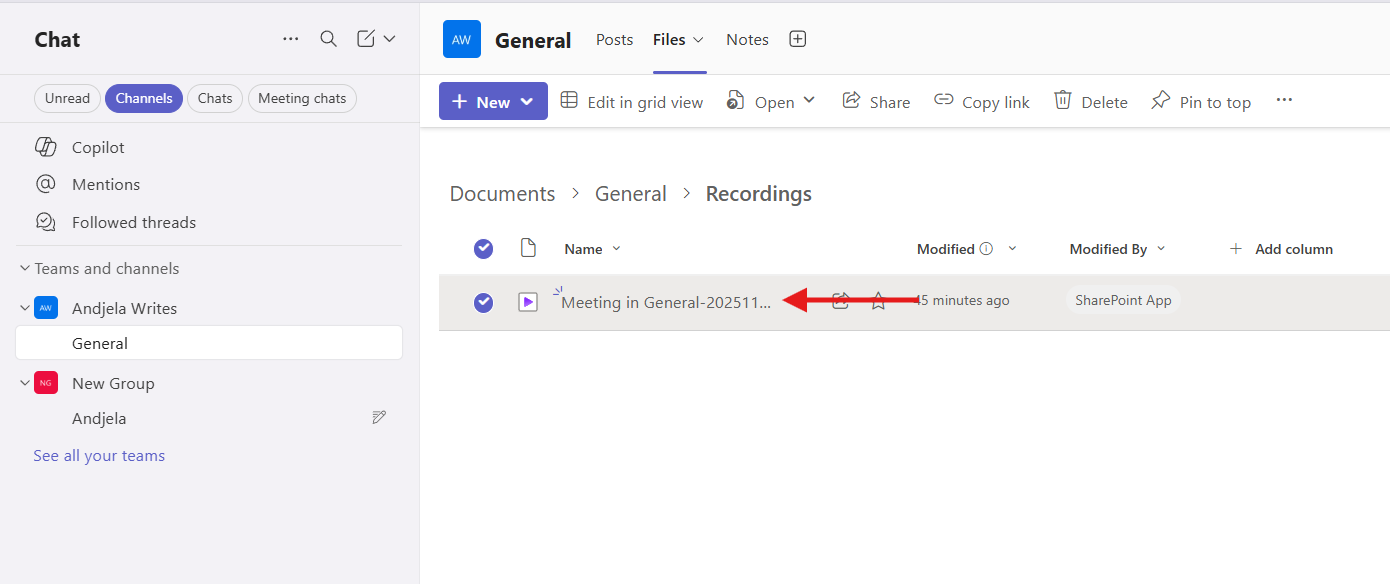
Task: Open the Open dropdown menu in toolbar
Action: point(809,101)
